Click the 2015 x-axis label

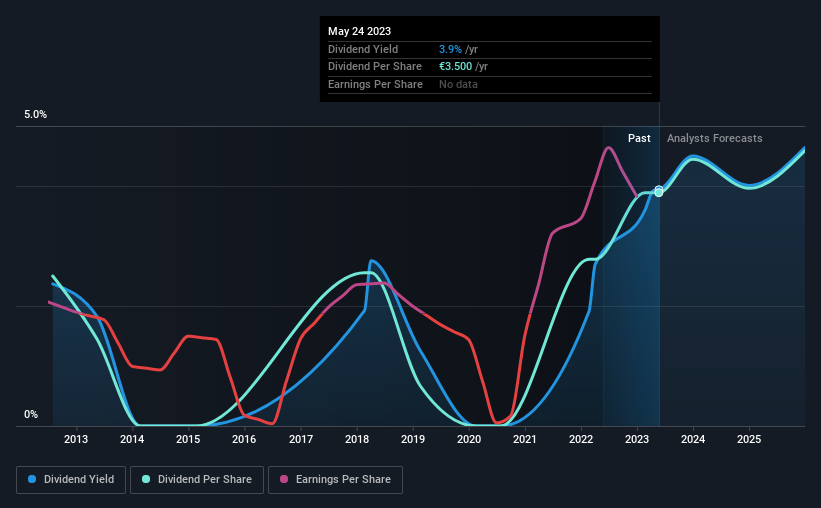(x=188, y=439)
